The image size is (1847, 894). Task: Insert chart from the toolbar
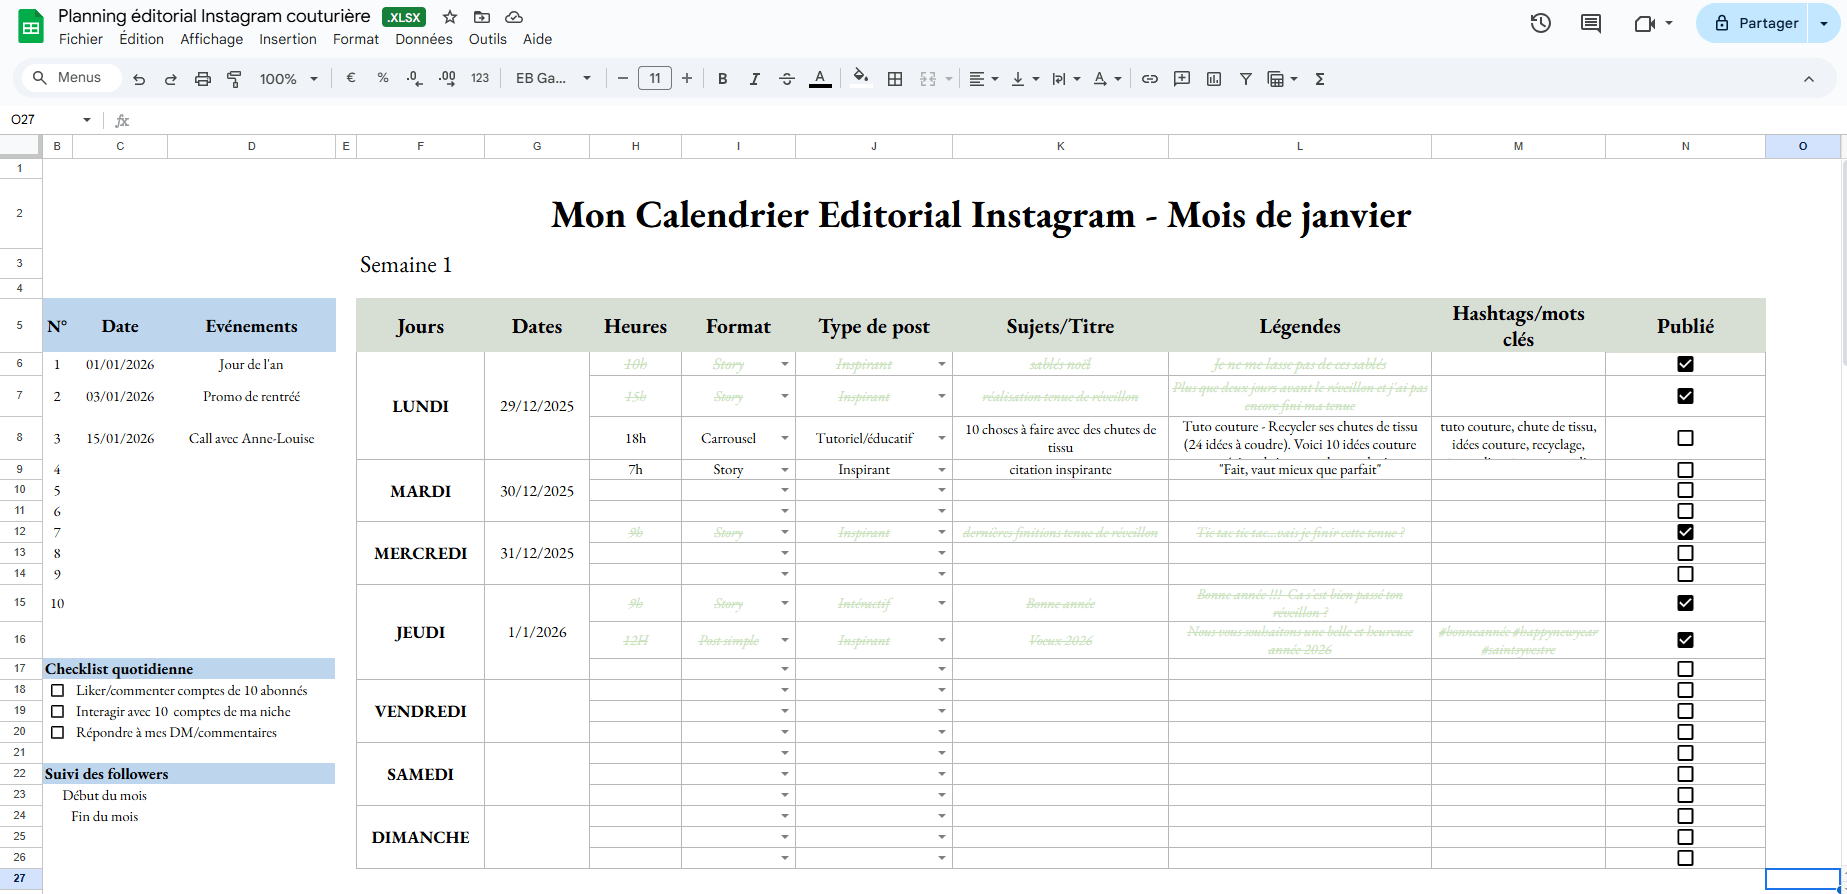click(x=1214, y=79)
